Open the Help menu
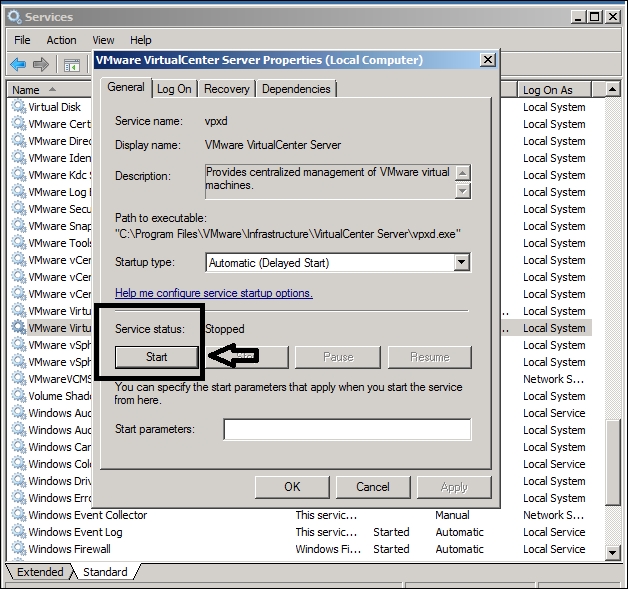628x589 pixels. 141,40
